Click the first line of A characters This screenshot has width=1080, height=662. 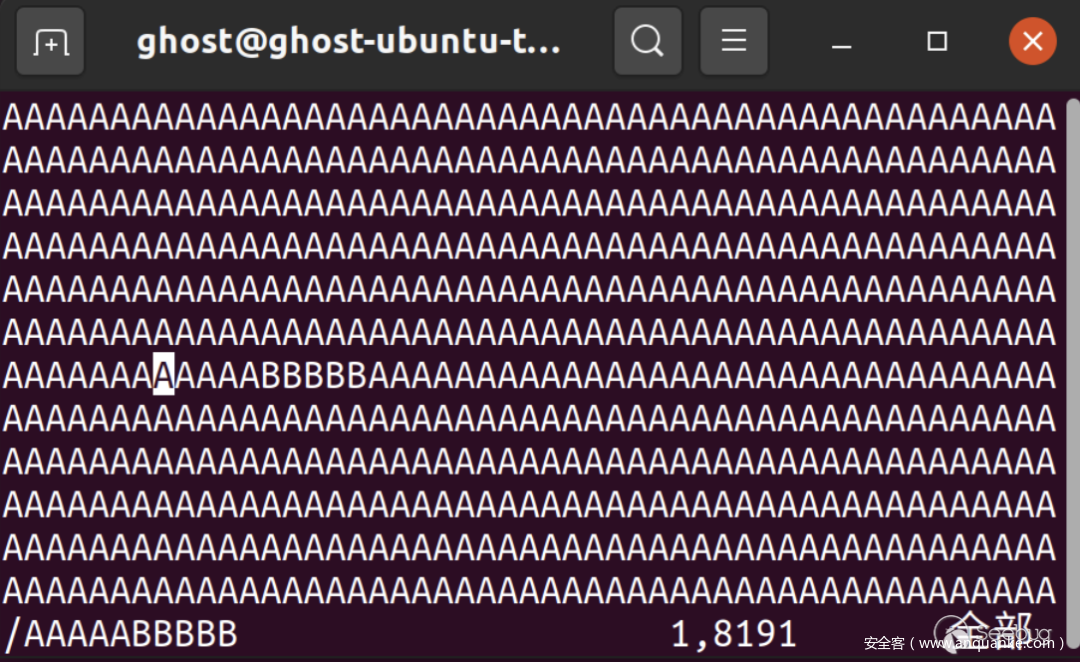tap(529, 118)
